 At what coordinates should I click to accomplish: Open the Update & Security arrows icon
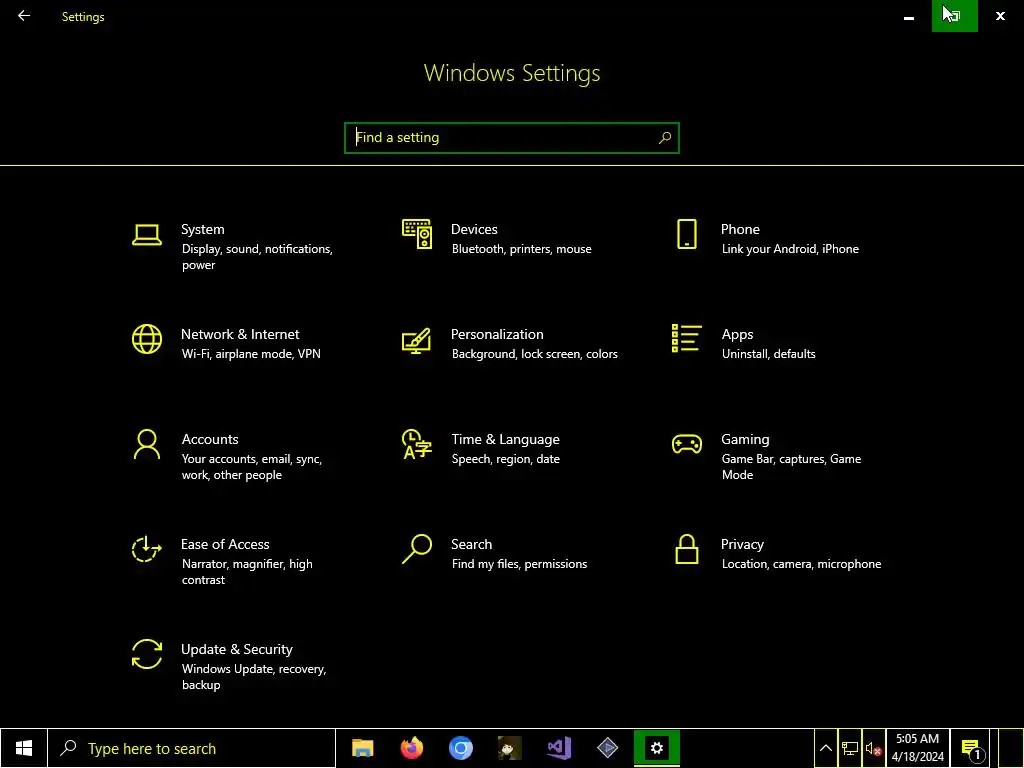point(147,654)
